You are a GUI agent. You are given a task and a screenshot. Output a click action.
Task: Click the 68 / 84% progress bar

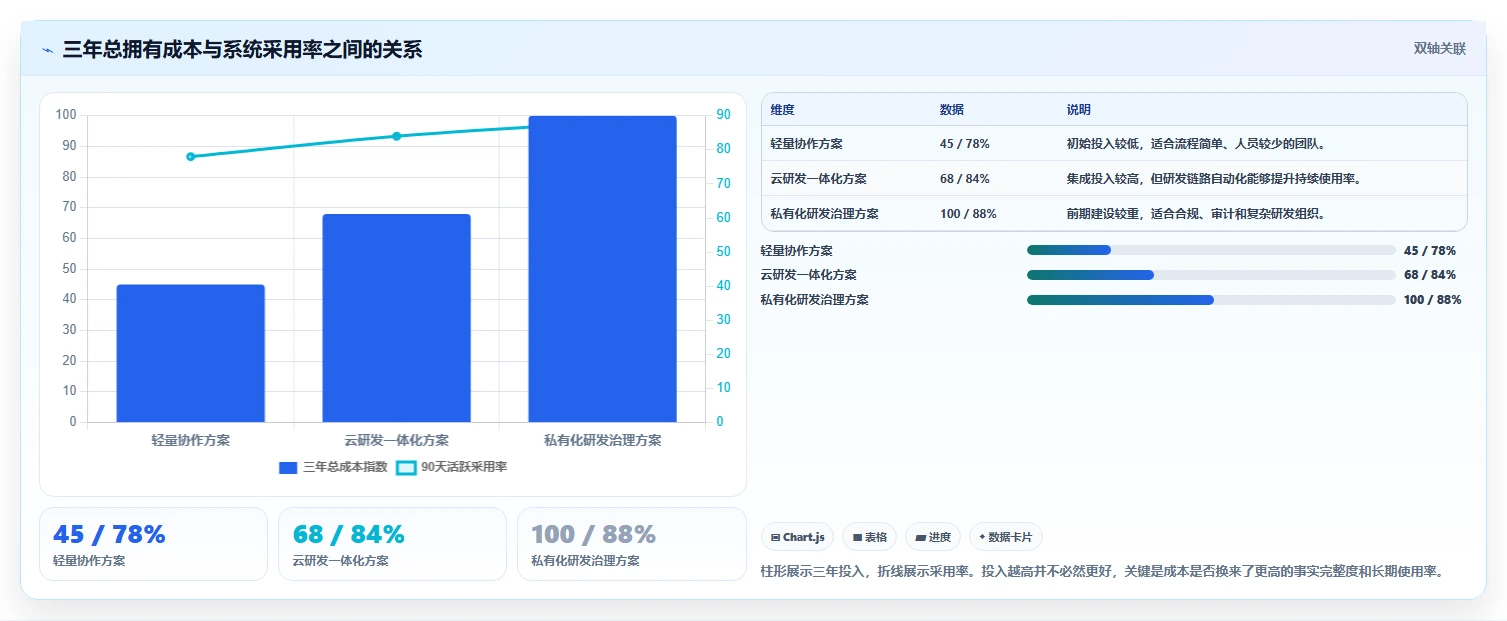click(1211, 275)
